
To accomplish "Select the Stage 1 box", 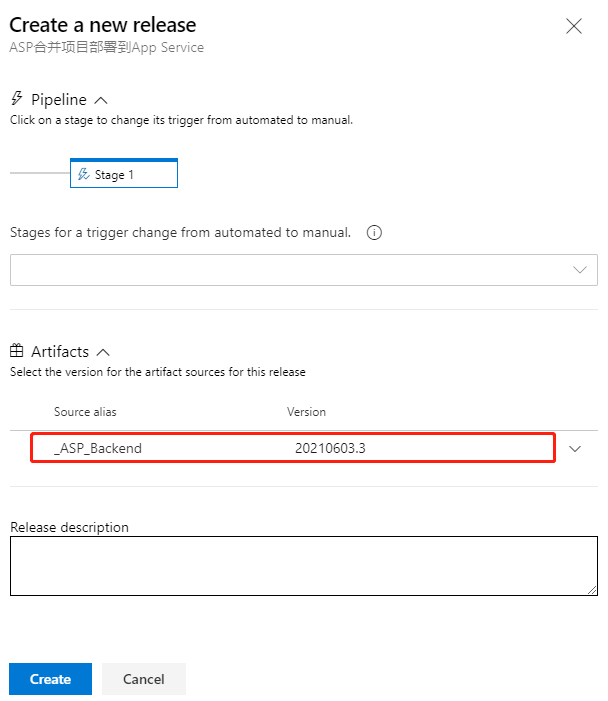I will pyautogui.click(x=124, y=173).
